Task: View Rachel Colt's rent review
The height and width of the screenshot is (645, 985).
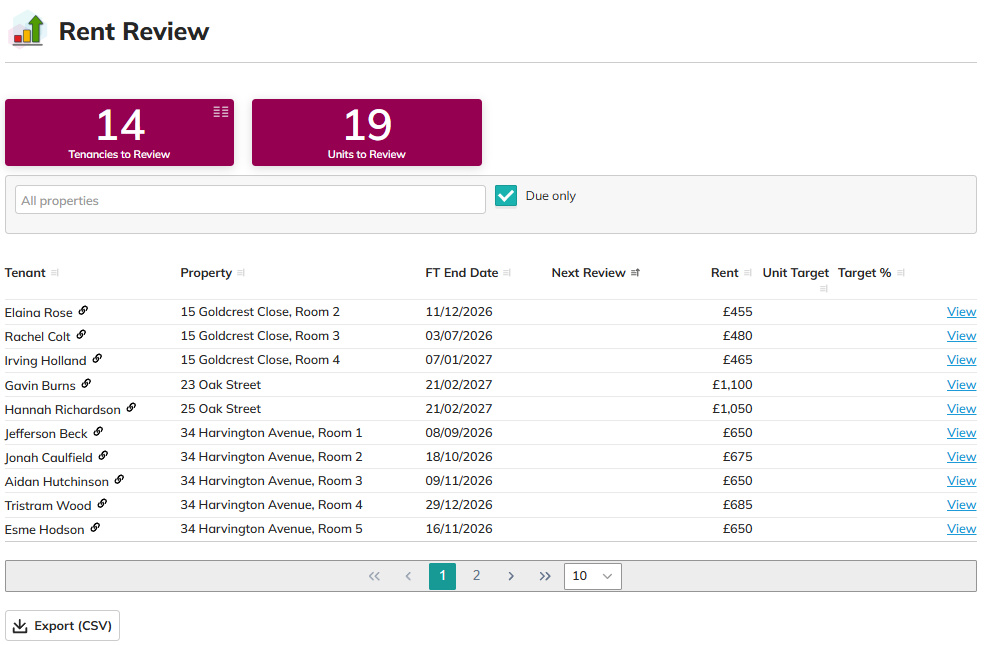Action: pyautogui.click(x=961, y=336)
